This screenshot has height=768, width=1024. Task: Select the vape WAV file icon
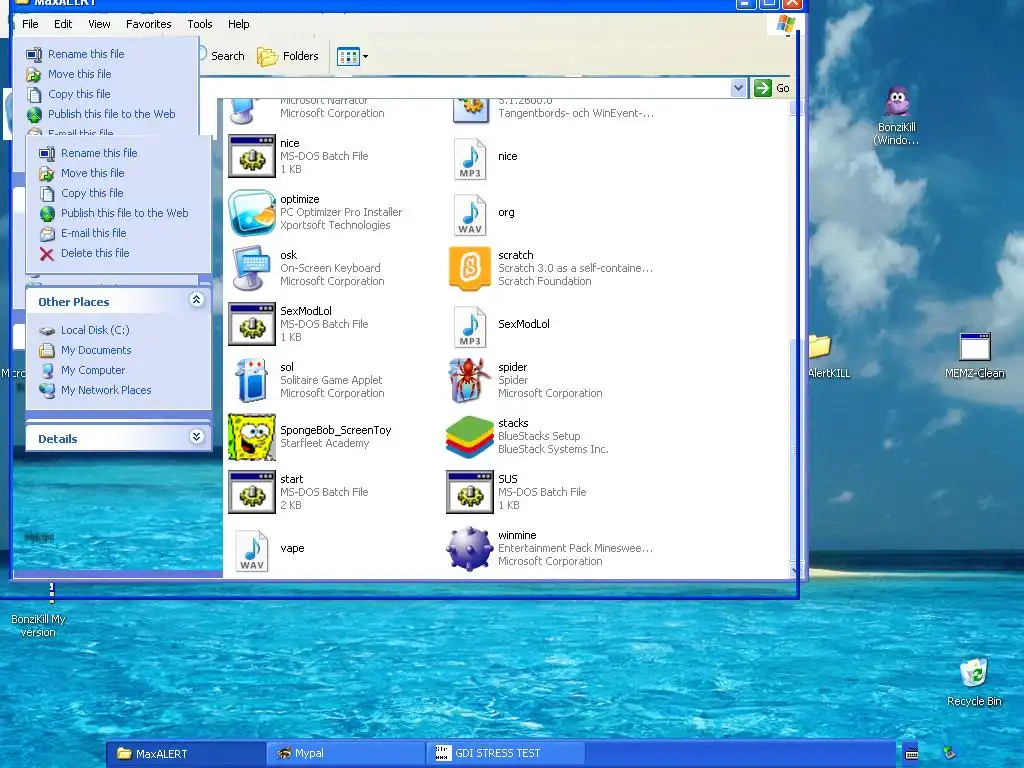tap(251, 551)
